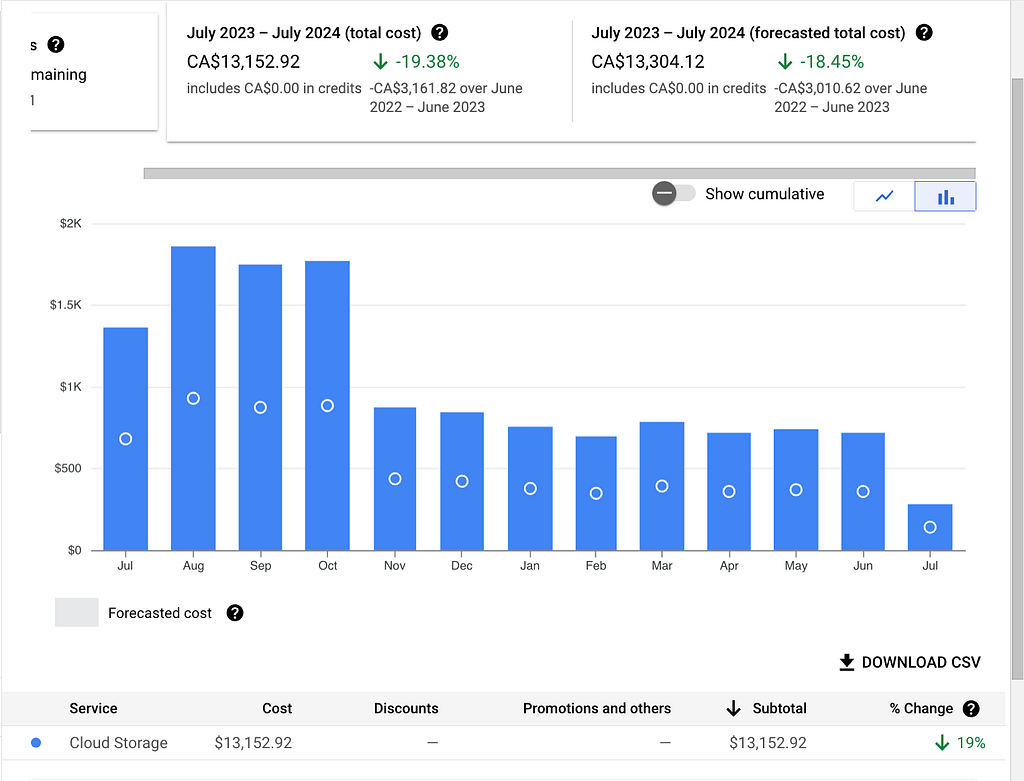Click the first July bar in chart
Viewport: 1024px width, 781px height.
point(125,439)
